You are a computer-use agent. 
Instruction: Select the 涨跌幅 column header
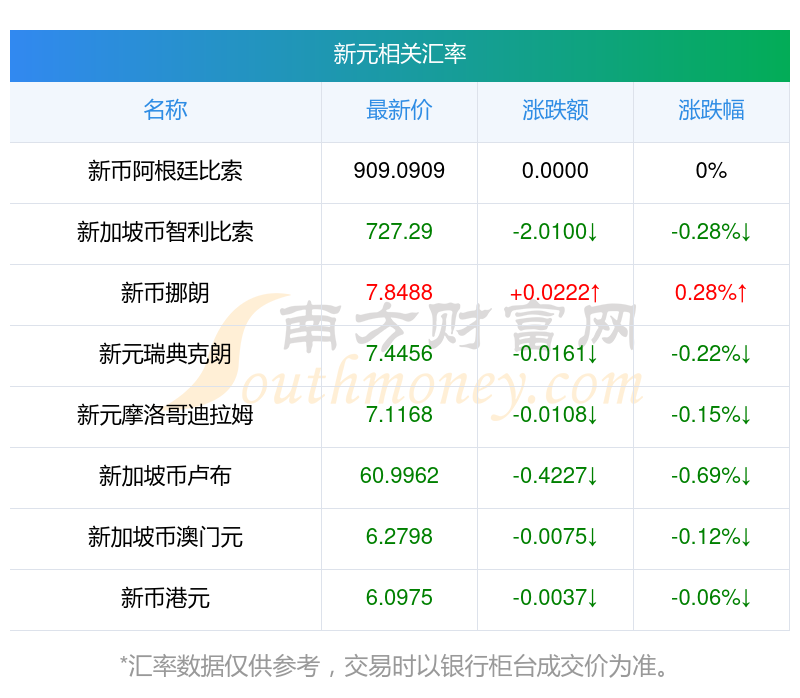click(x=711, y=110)
